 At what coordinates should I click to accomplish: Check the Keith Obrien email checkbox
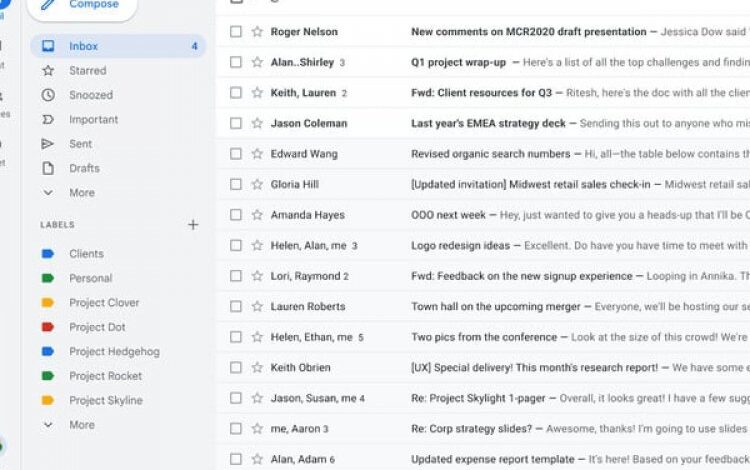(236, 368)
